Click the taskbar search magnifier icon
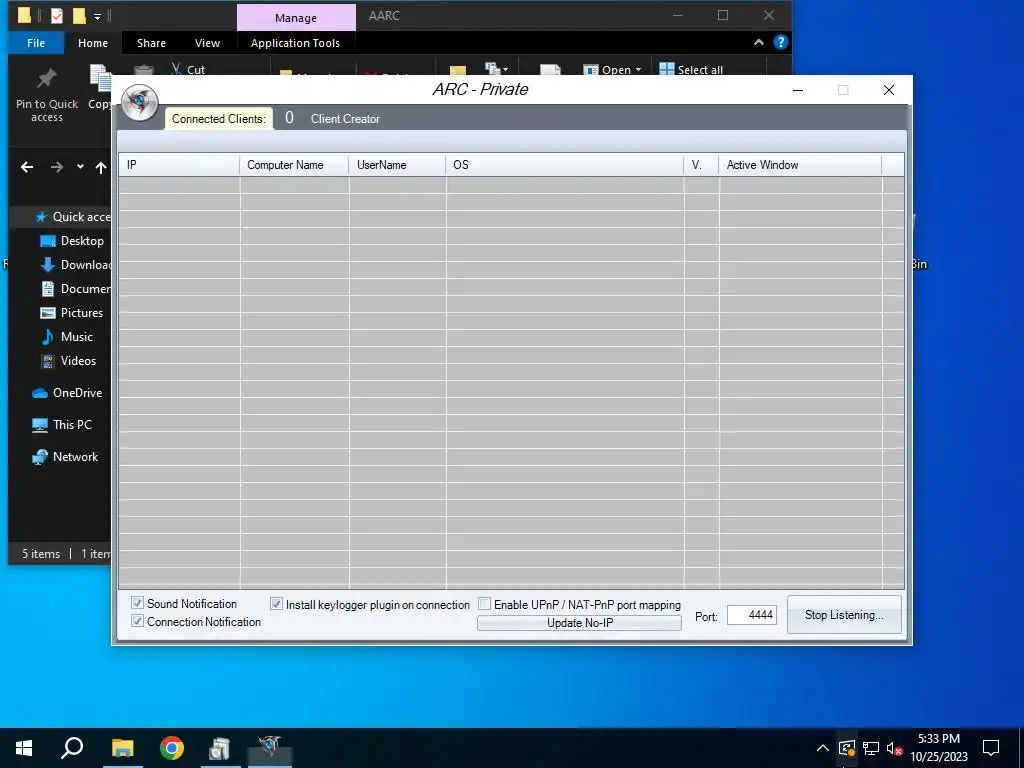The width and height of the screenshot is (1024, 768). tap(72, 748)
